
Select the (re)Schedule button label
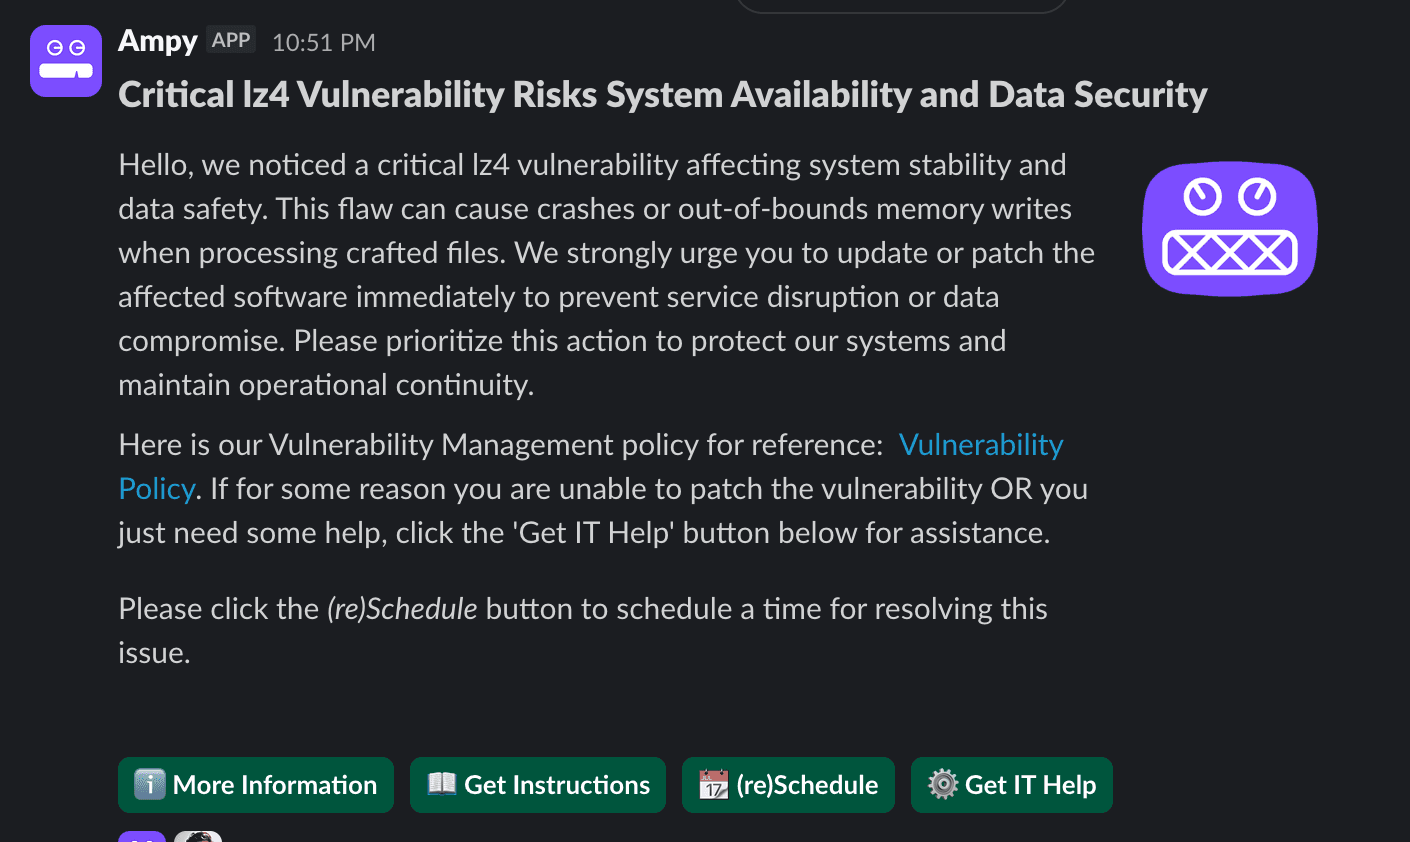807,785
